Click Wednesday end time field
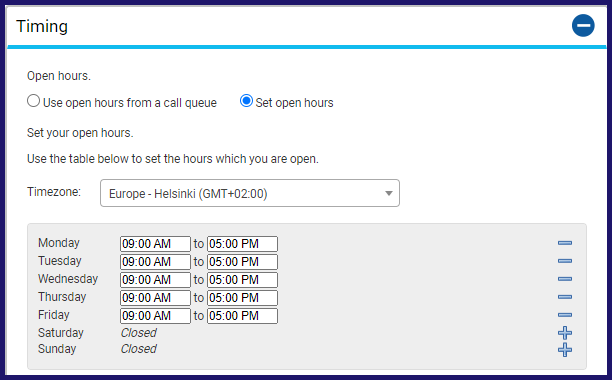Screen dimensions: 612x380 click(x=242, y=280)
